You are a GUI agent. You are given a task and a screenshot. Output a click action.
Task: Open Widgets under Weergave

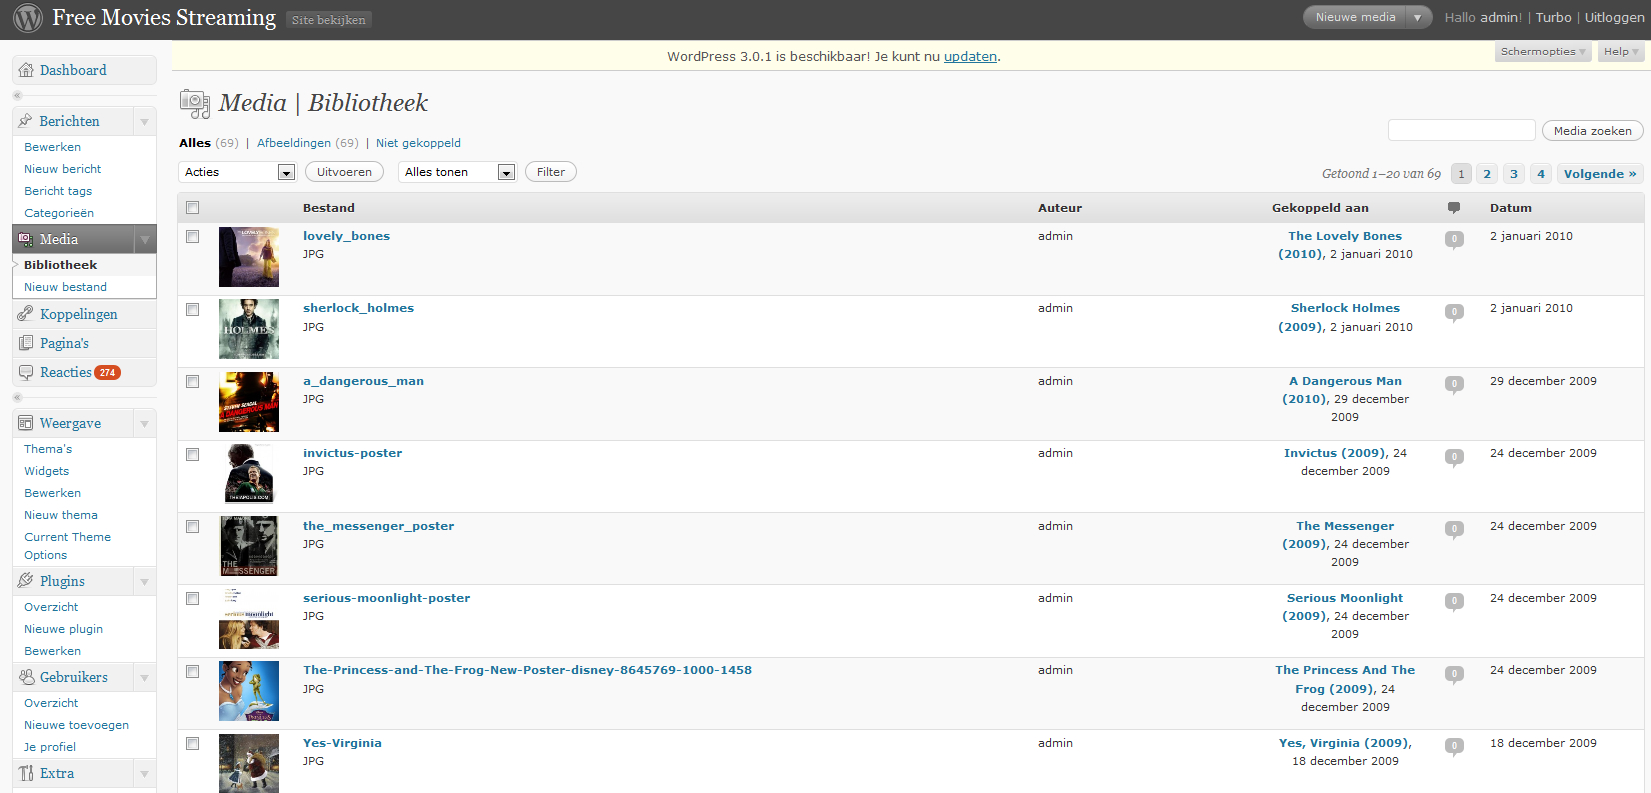47,471
